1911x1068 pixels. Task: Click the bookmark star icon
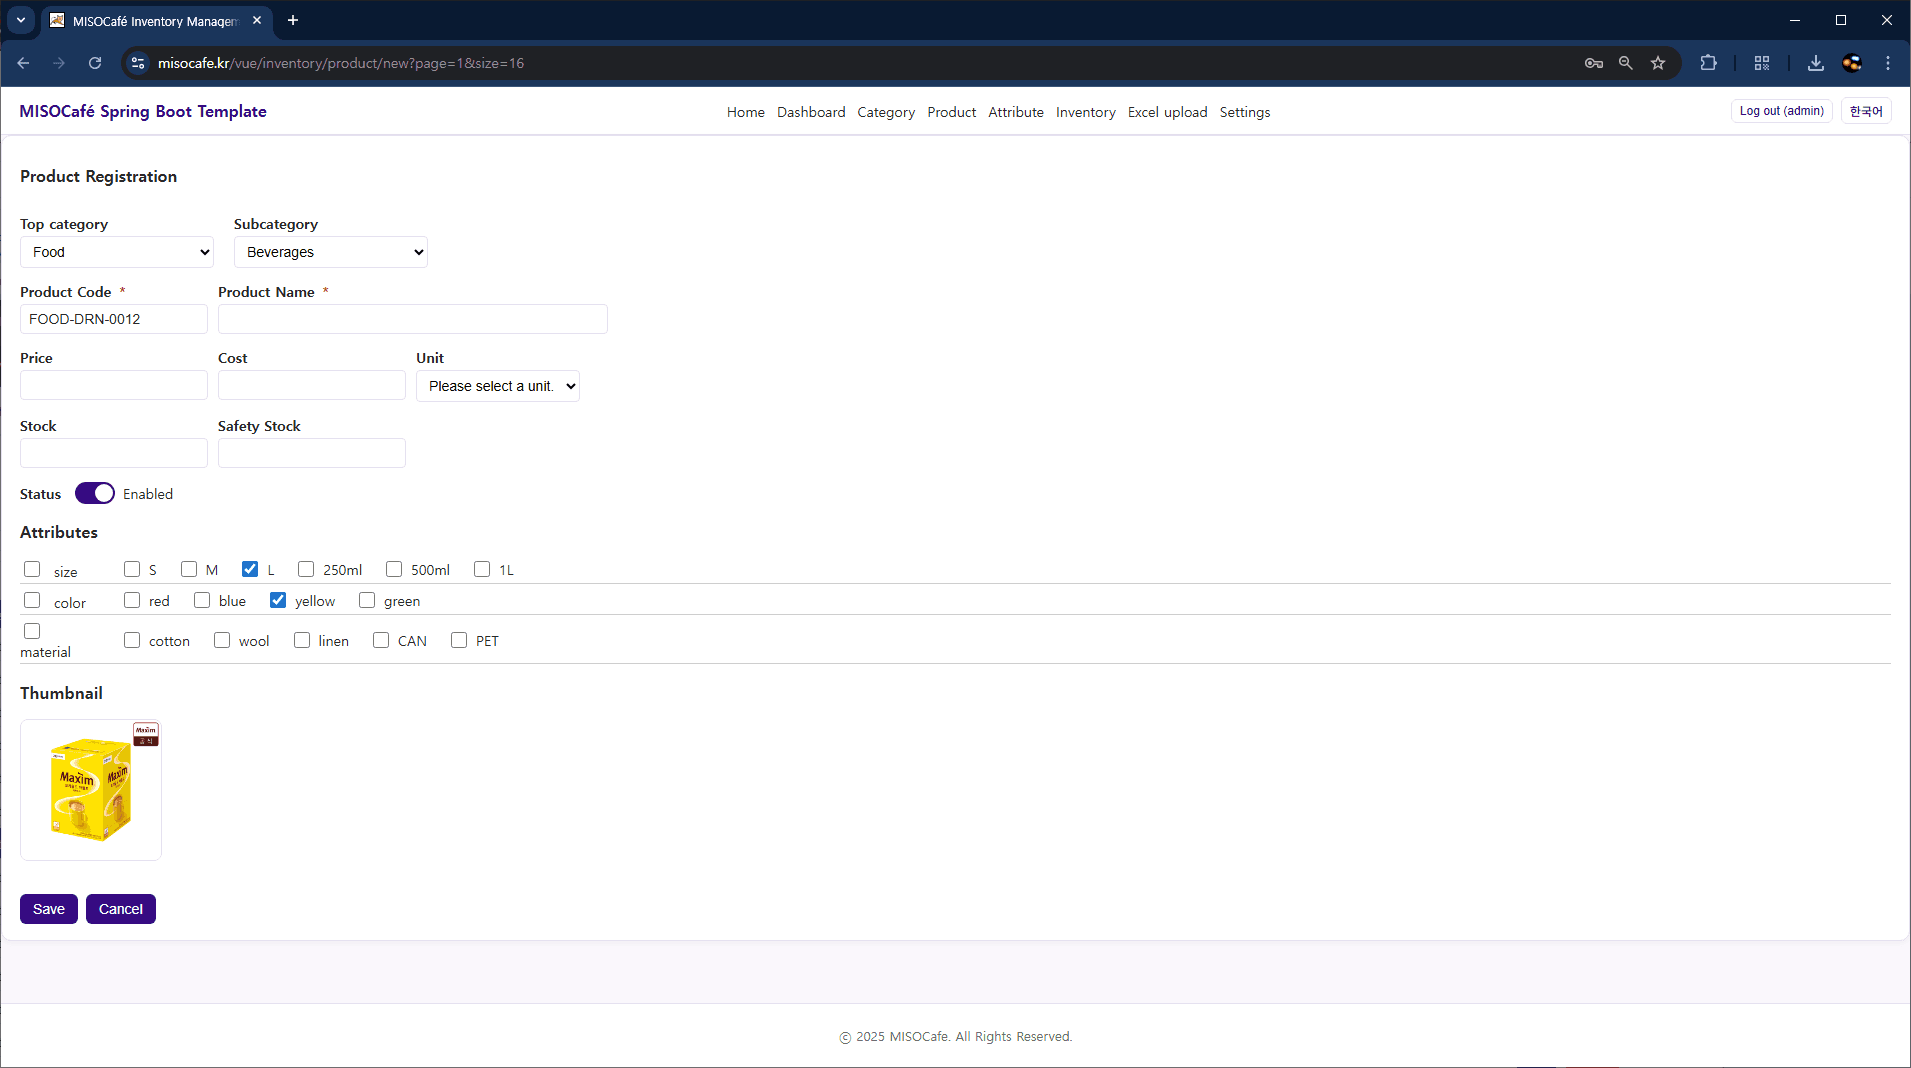(x=1658, y=63)
